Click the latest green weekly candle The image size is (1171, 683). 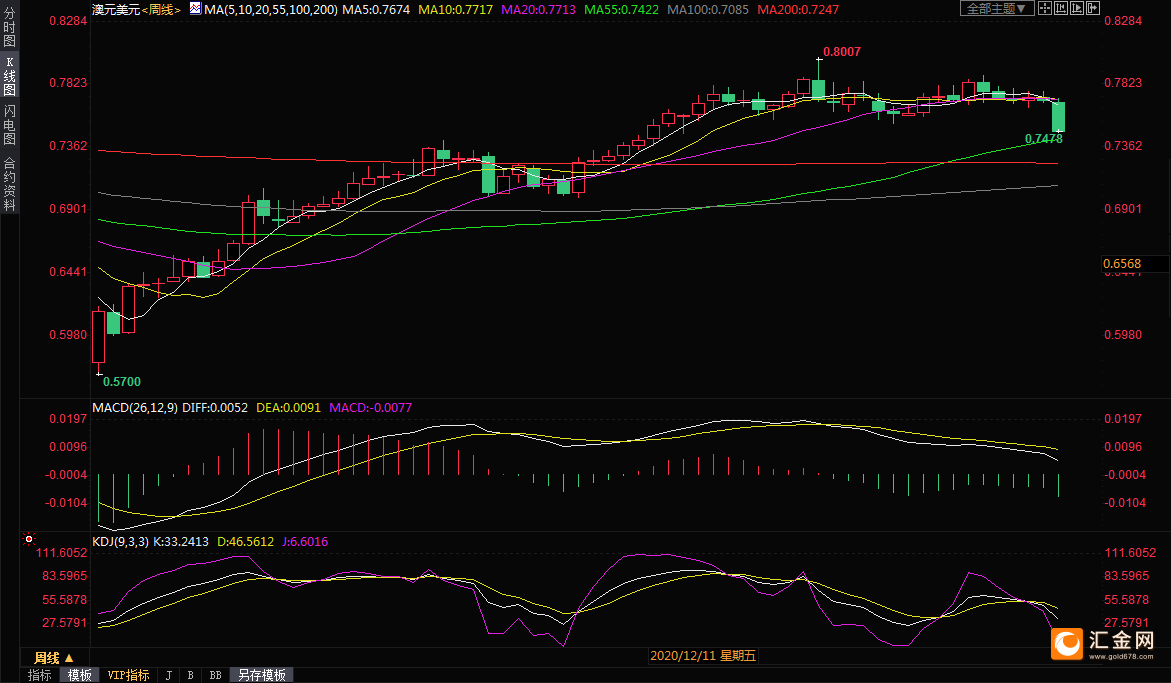(1058, 116)
